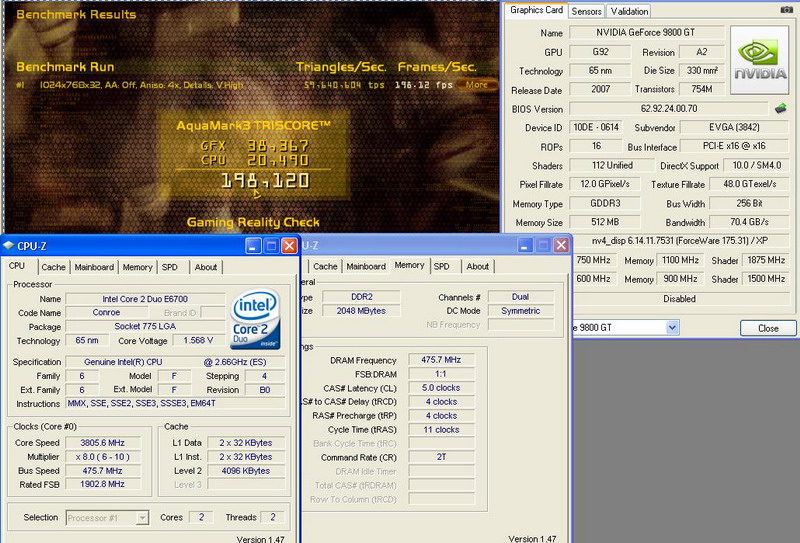This screenshot has height=543, width=800.
Task: Open the 9800 GT graphics card dropdown
Action: 672,327
